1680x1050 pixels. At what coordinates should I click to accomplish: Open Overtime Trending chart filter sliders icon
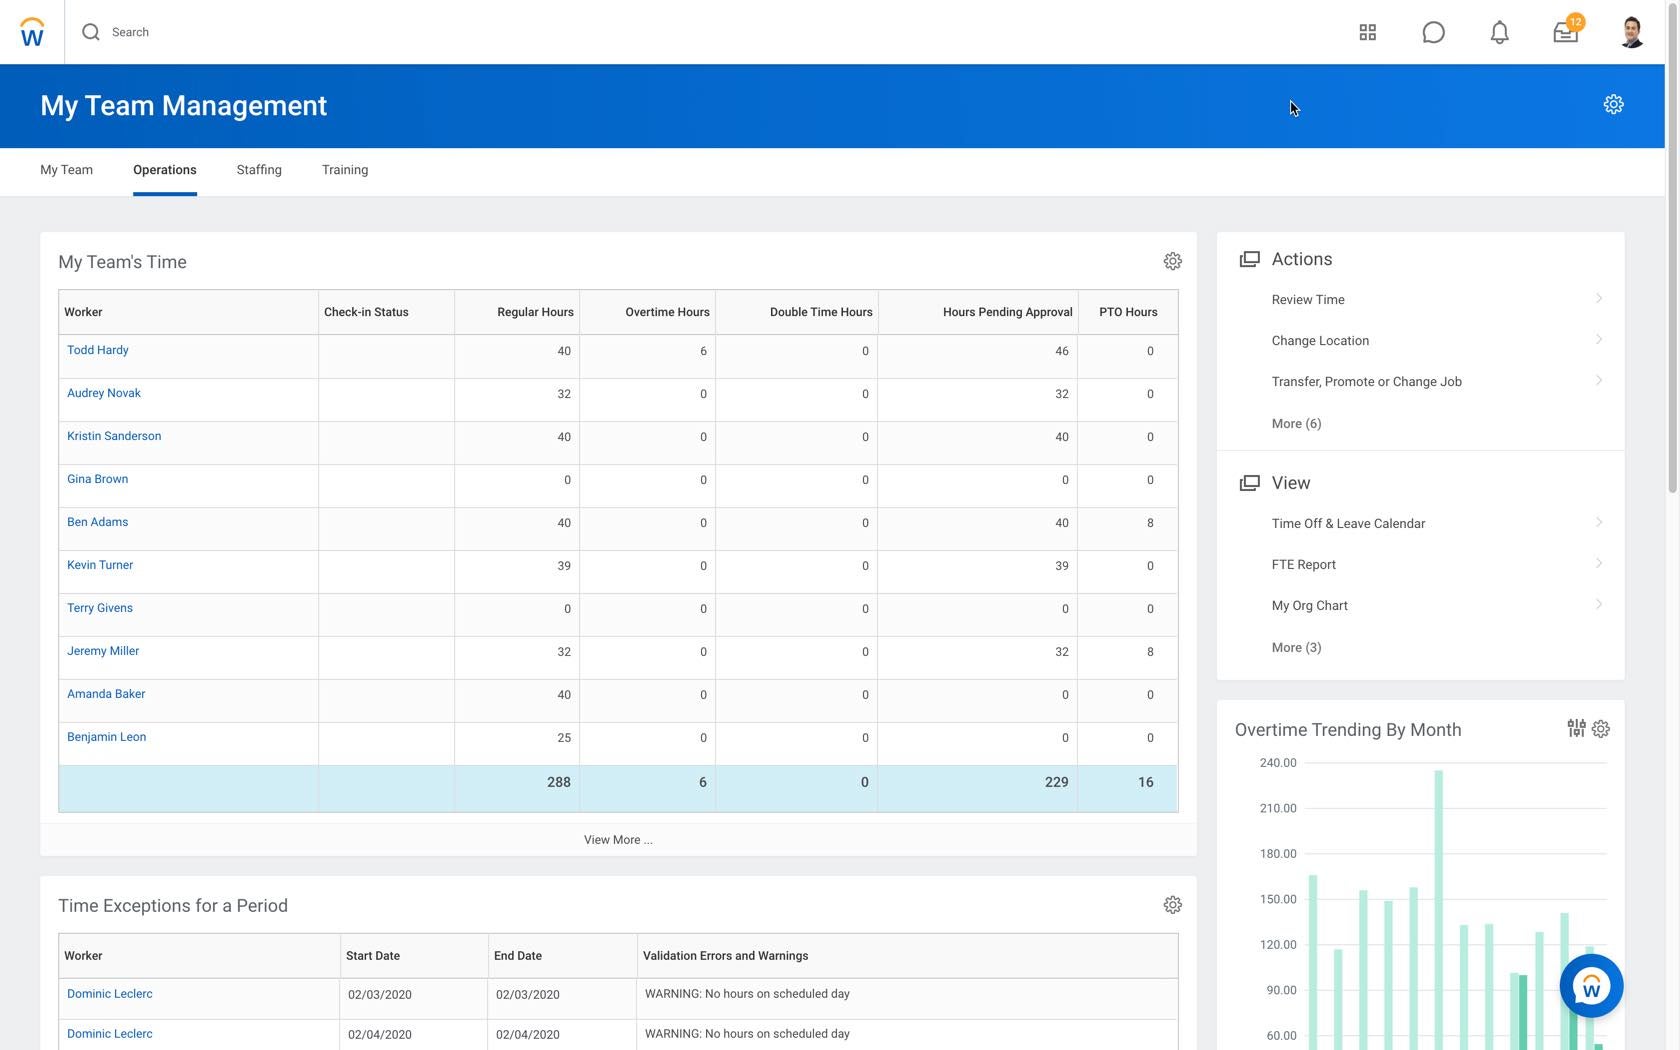[x=1576, y=729]
